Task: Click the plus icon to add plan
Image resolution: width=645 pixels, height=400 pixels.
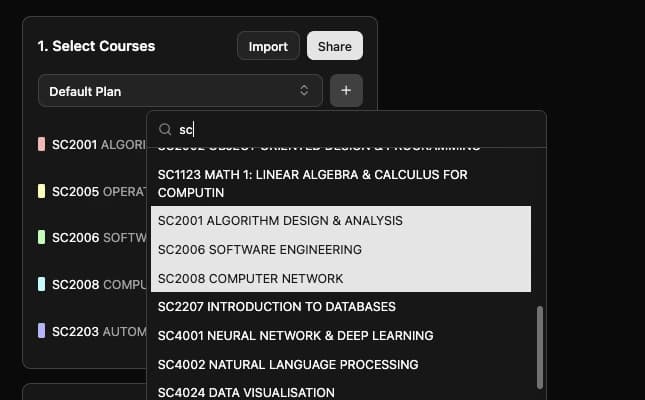Action: click(x=346, y=91)
